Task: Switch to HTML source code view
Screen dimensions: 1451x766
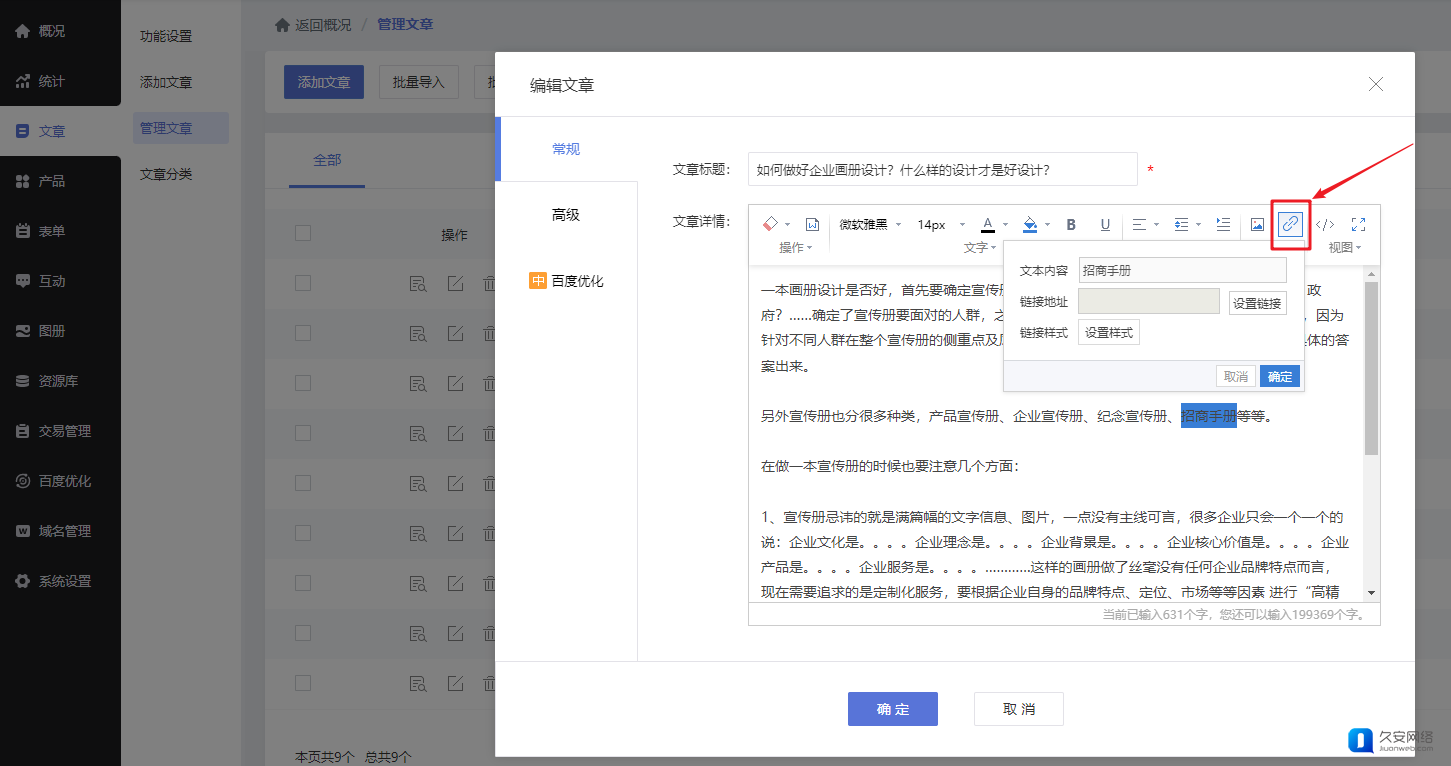Action: click(x=1325, y=225)
